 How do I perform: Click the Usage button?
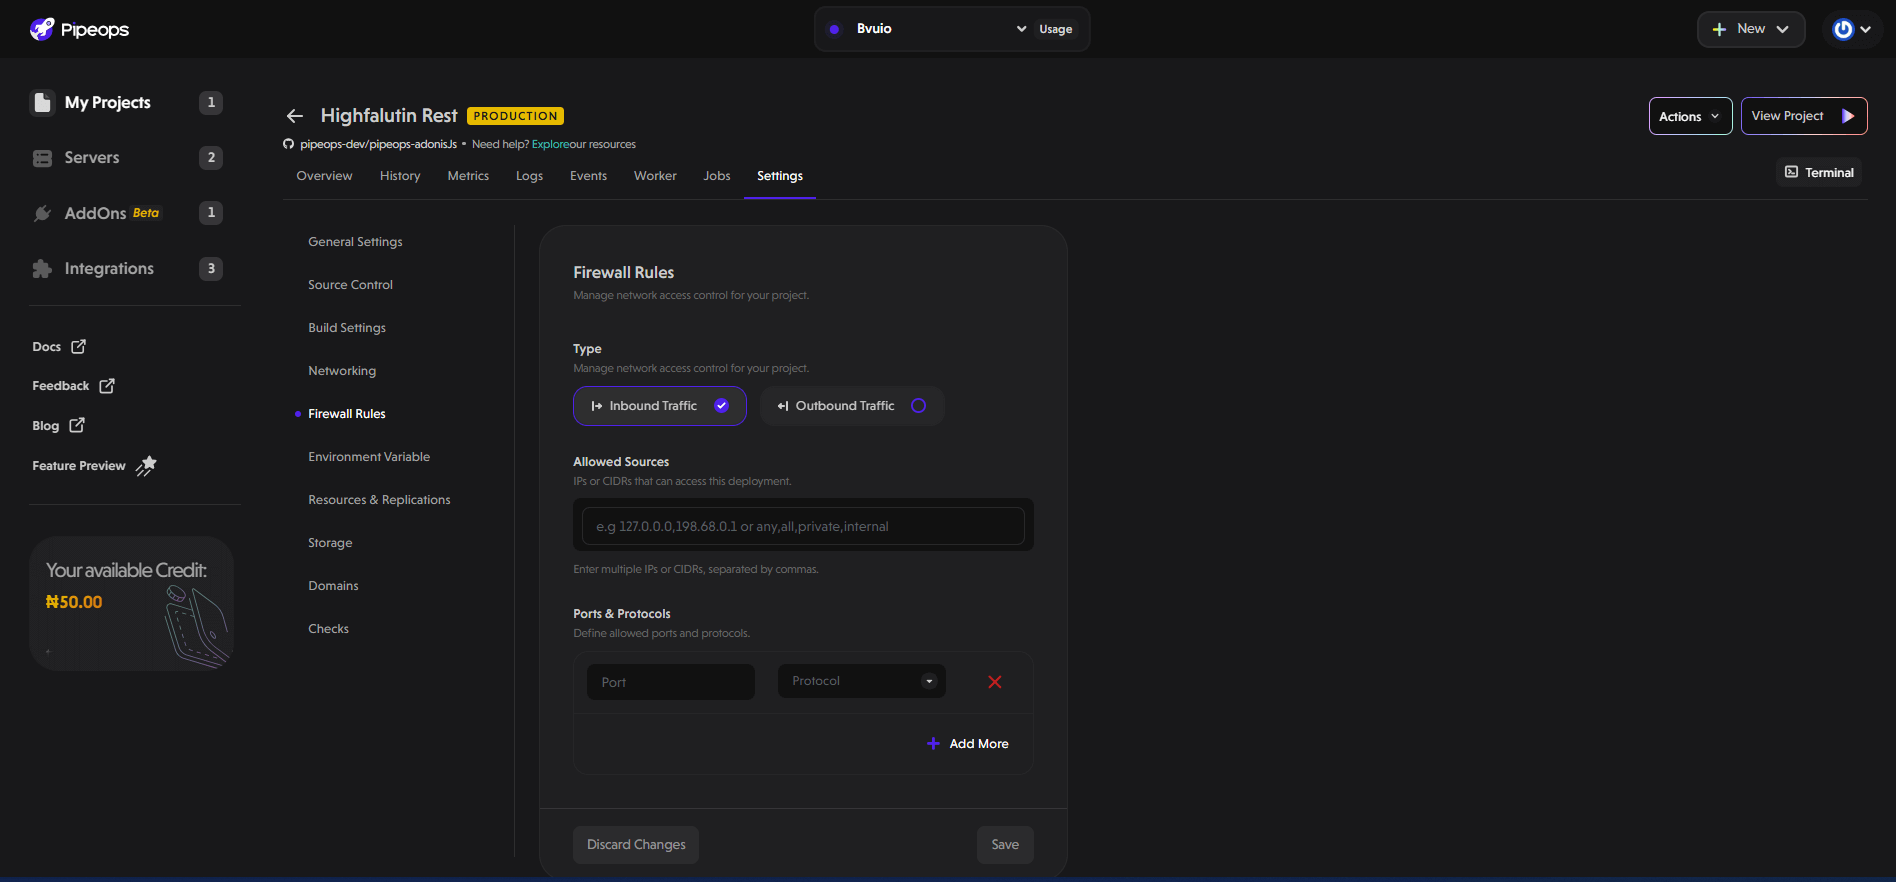(1056, 29)
